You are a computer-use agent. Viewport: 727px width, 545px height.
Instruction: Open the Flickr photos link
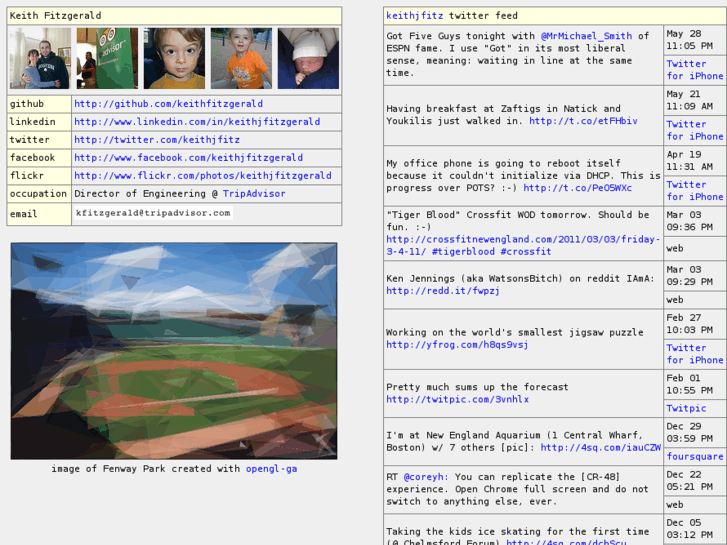(x=203, y=176)
